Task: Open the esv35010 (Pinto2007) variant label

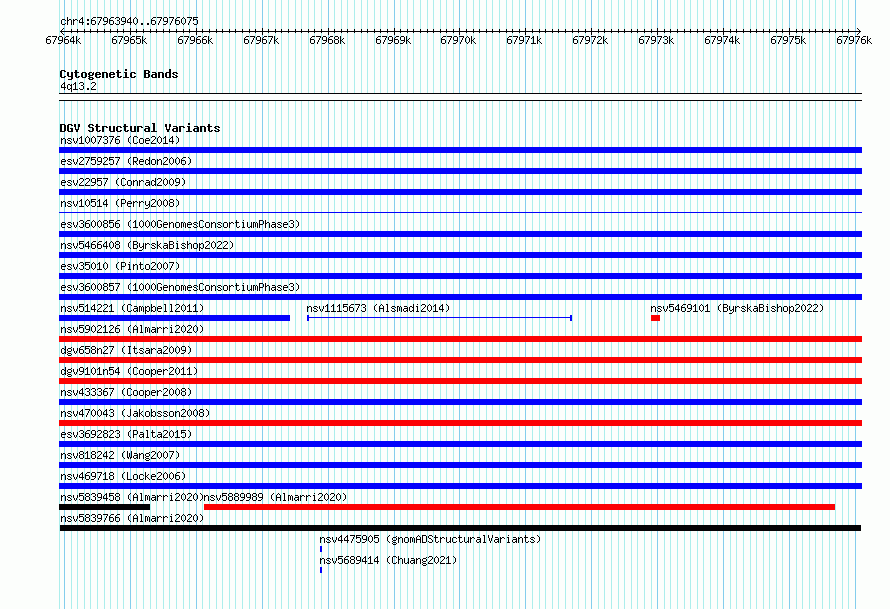Action: 120,266
